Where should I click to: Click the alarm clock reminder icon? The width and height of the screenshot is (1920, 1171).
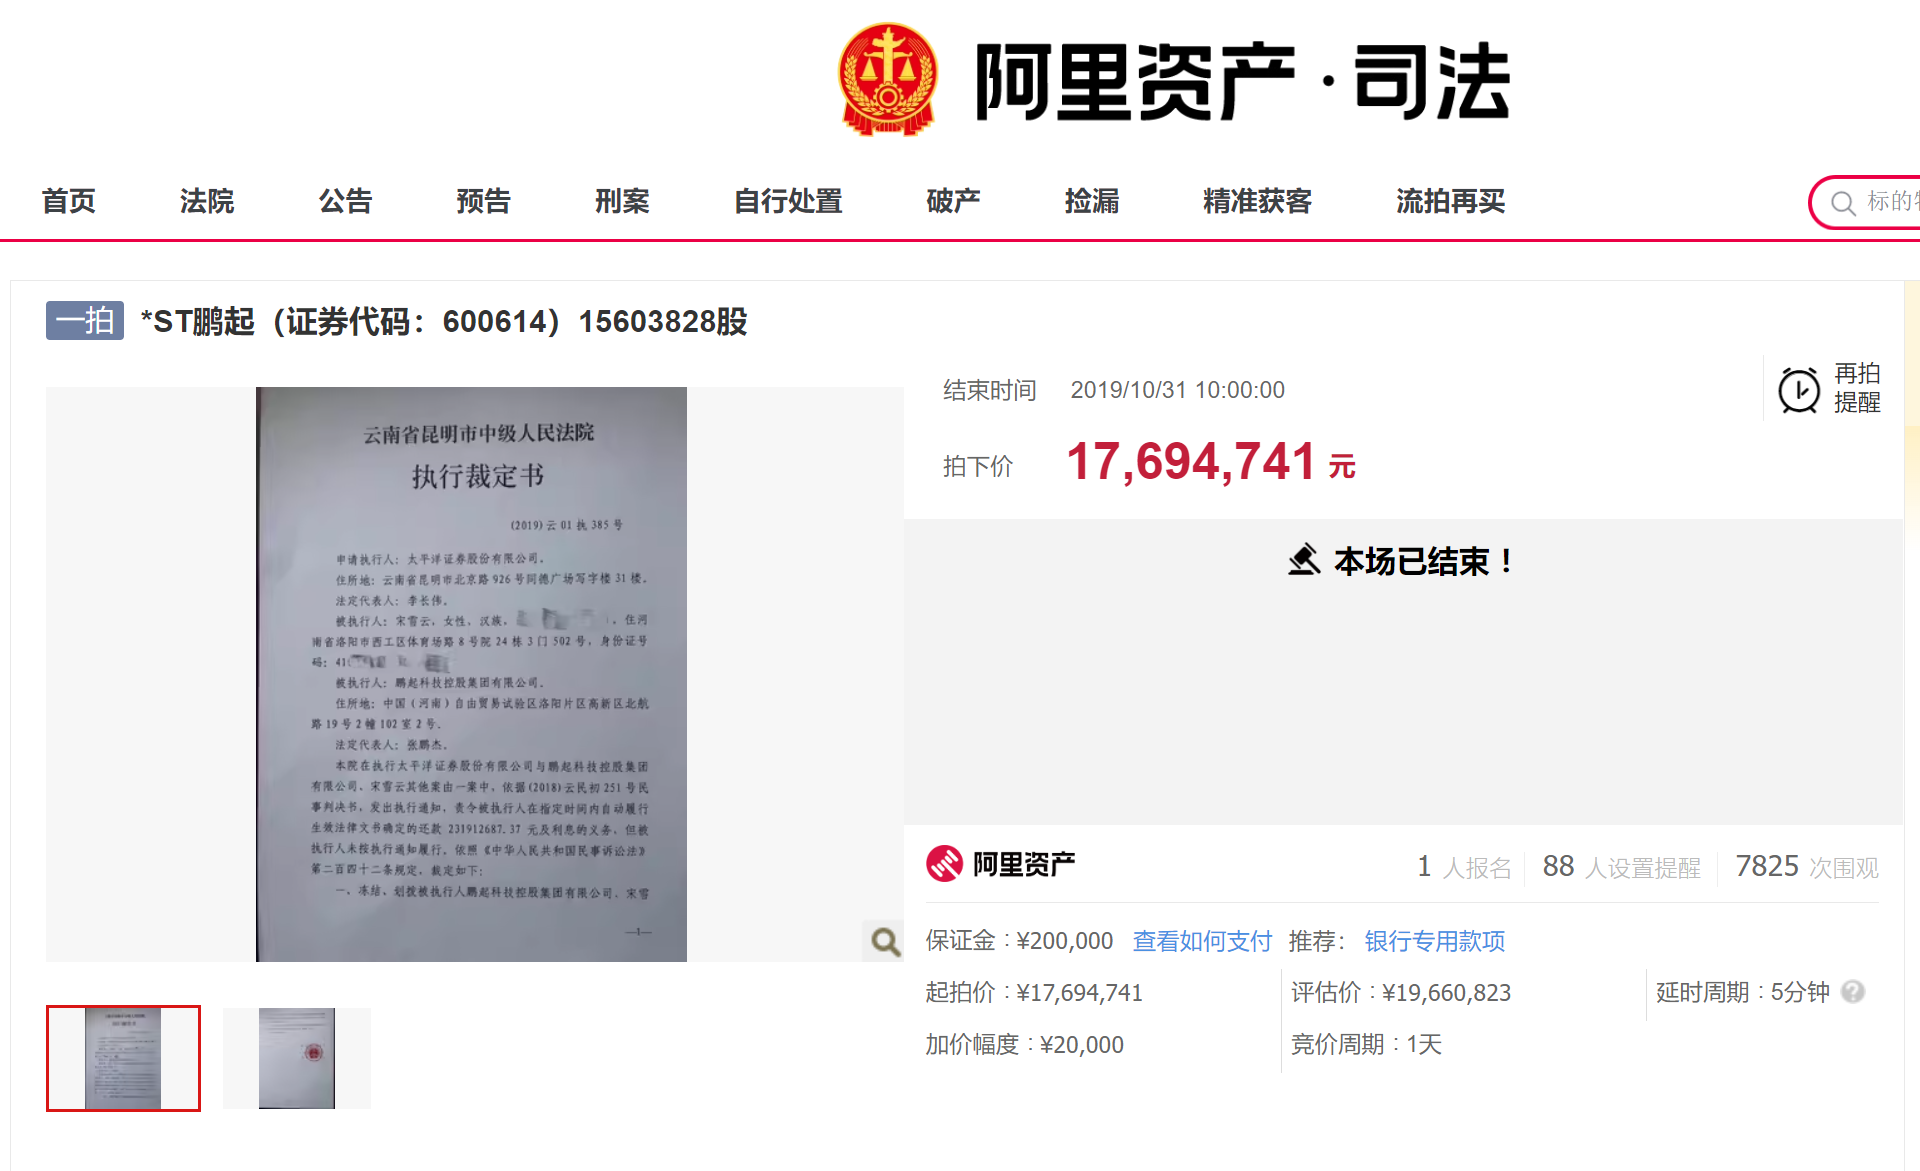tap(1799, 389)
